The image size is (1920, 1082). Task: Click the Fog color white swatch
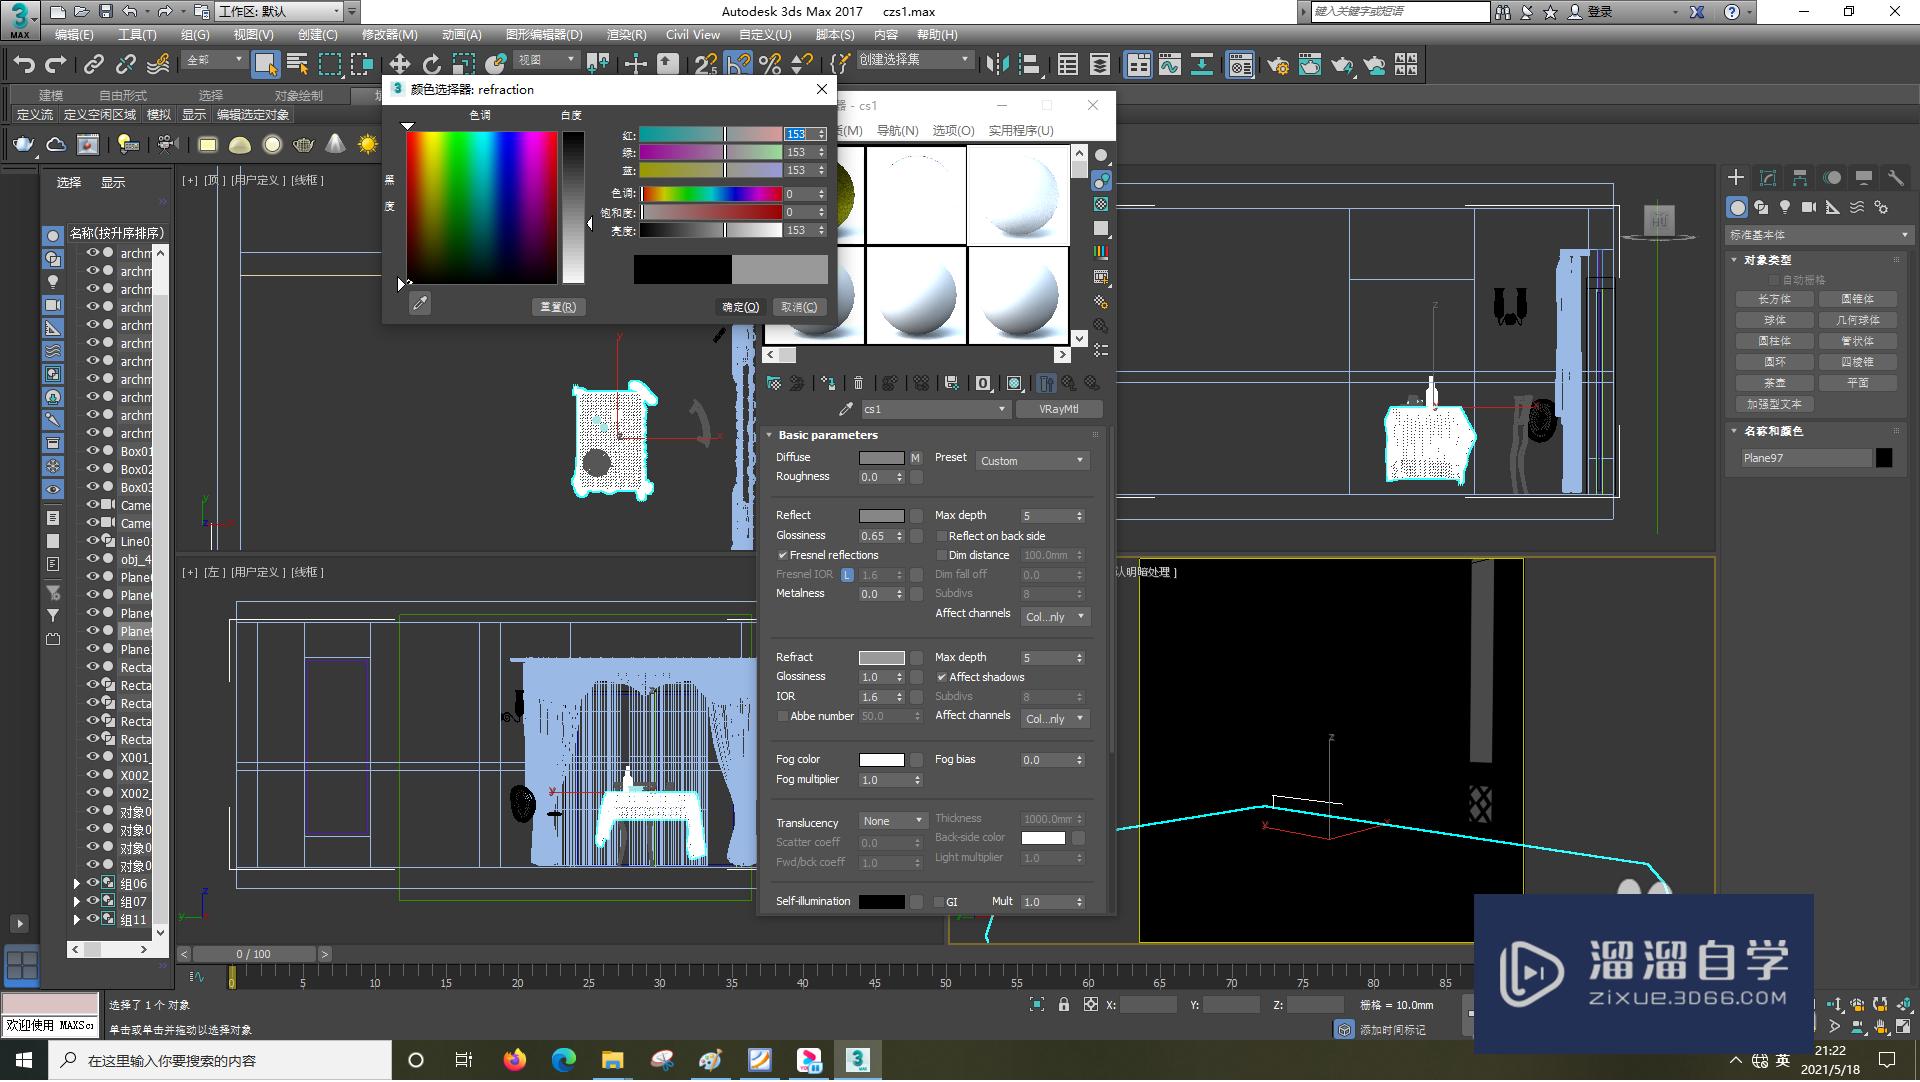point(881,760)
